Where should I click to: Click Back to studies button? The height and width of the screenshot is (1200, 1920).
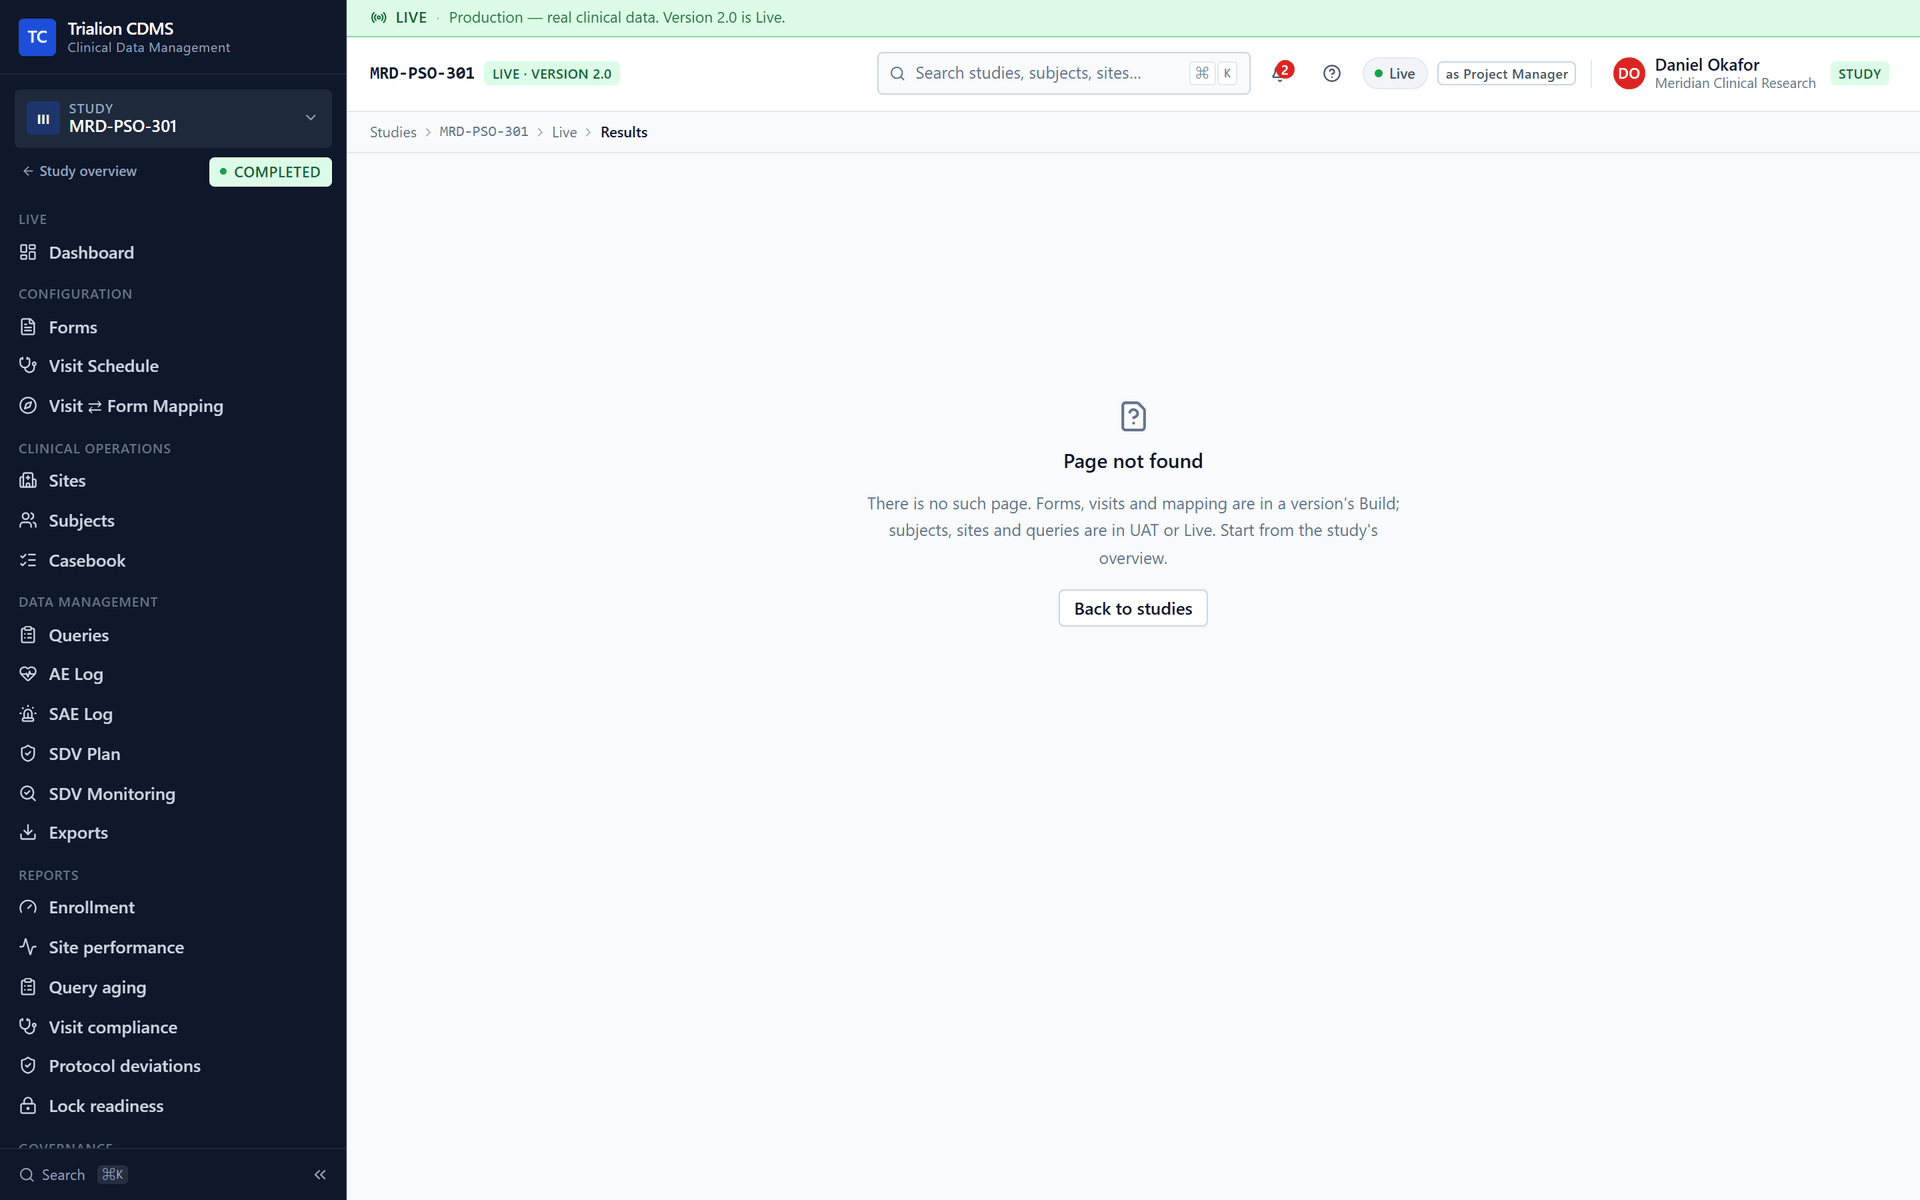pos(1133,608)
